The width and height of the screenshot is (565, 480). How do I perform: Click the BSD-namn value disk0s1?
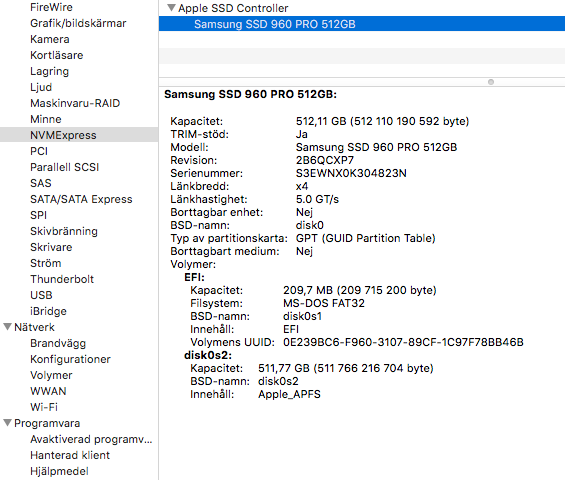tap(302, 316)
